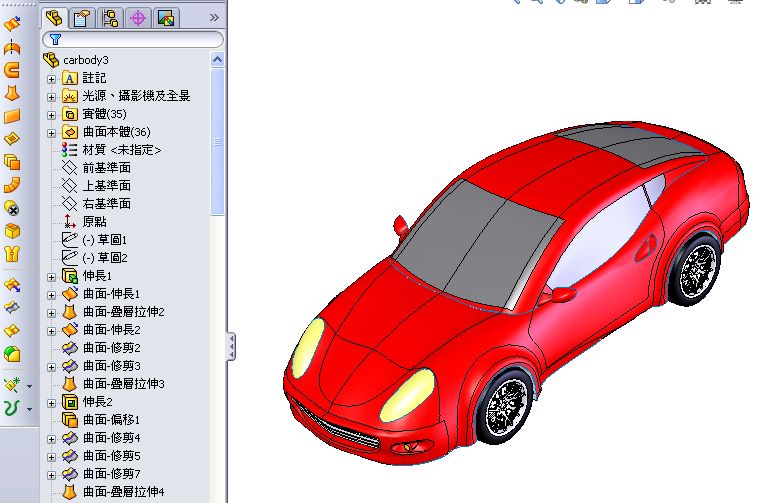Click the filter funnel icon
The image size is (774, 503).
click(x=55, y=39)
